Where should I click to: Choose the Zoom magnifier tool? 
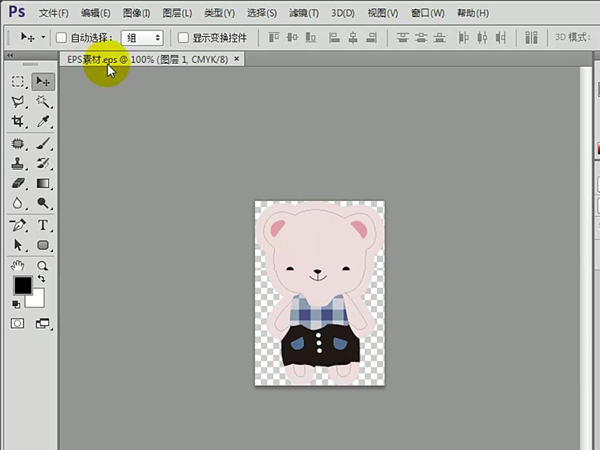[x=43, y=266]
